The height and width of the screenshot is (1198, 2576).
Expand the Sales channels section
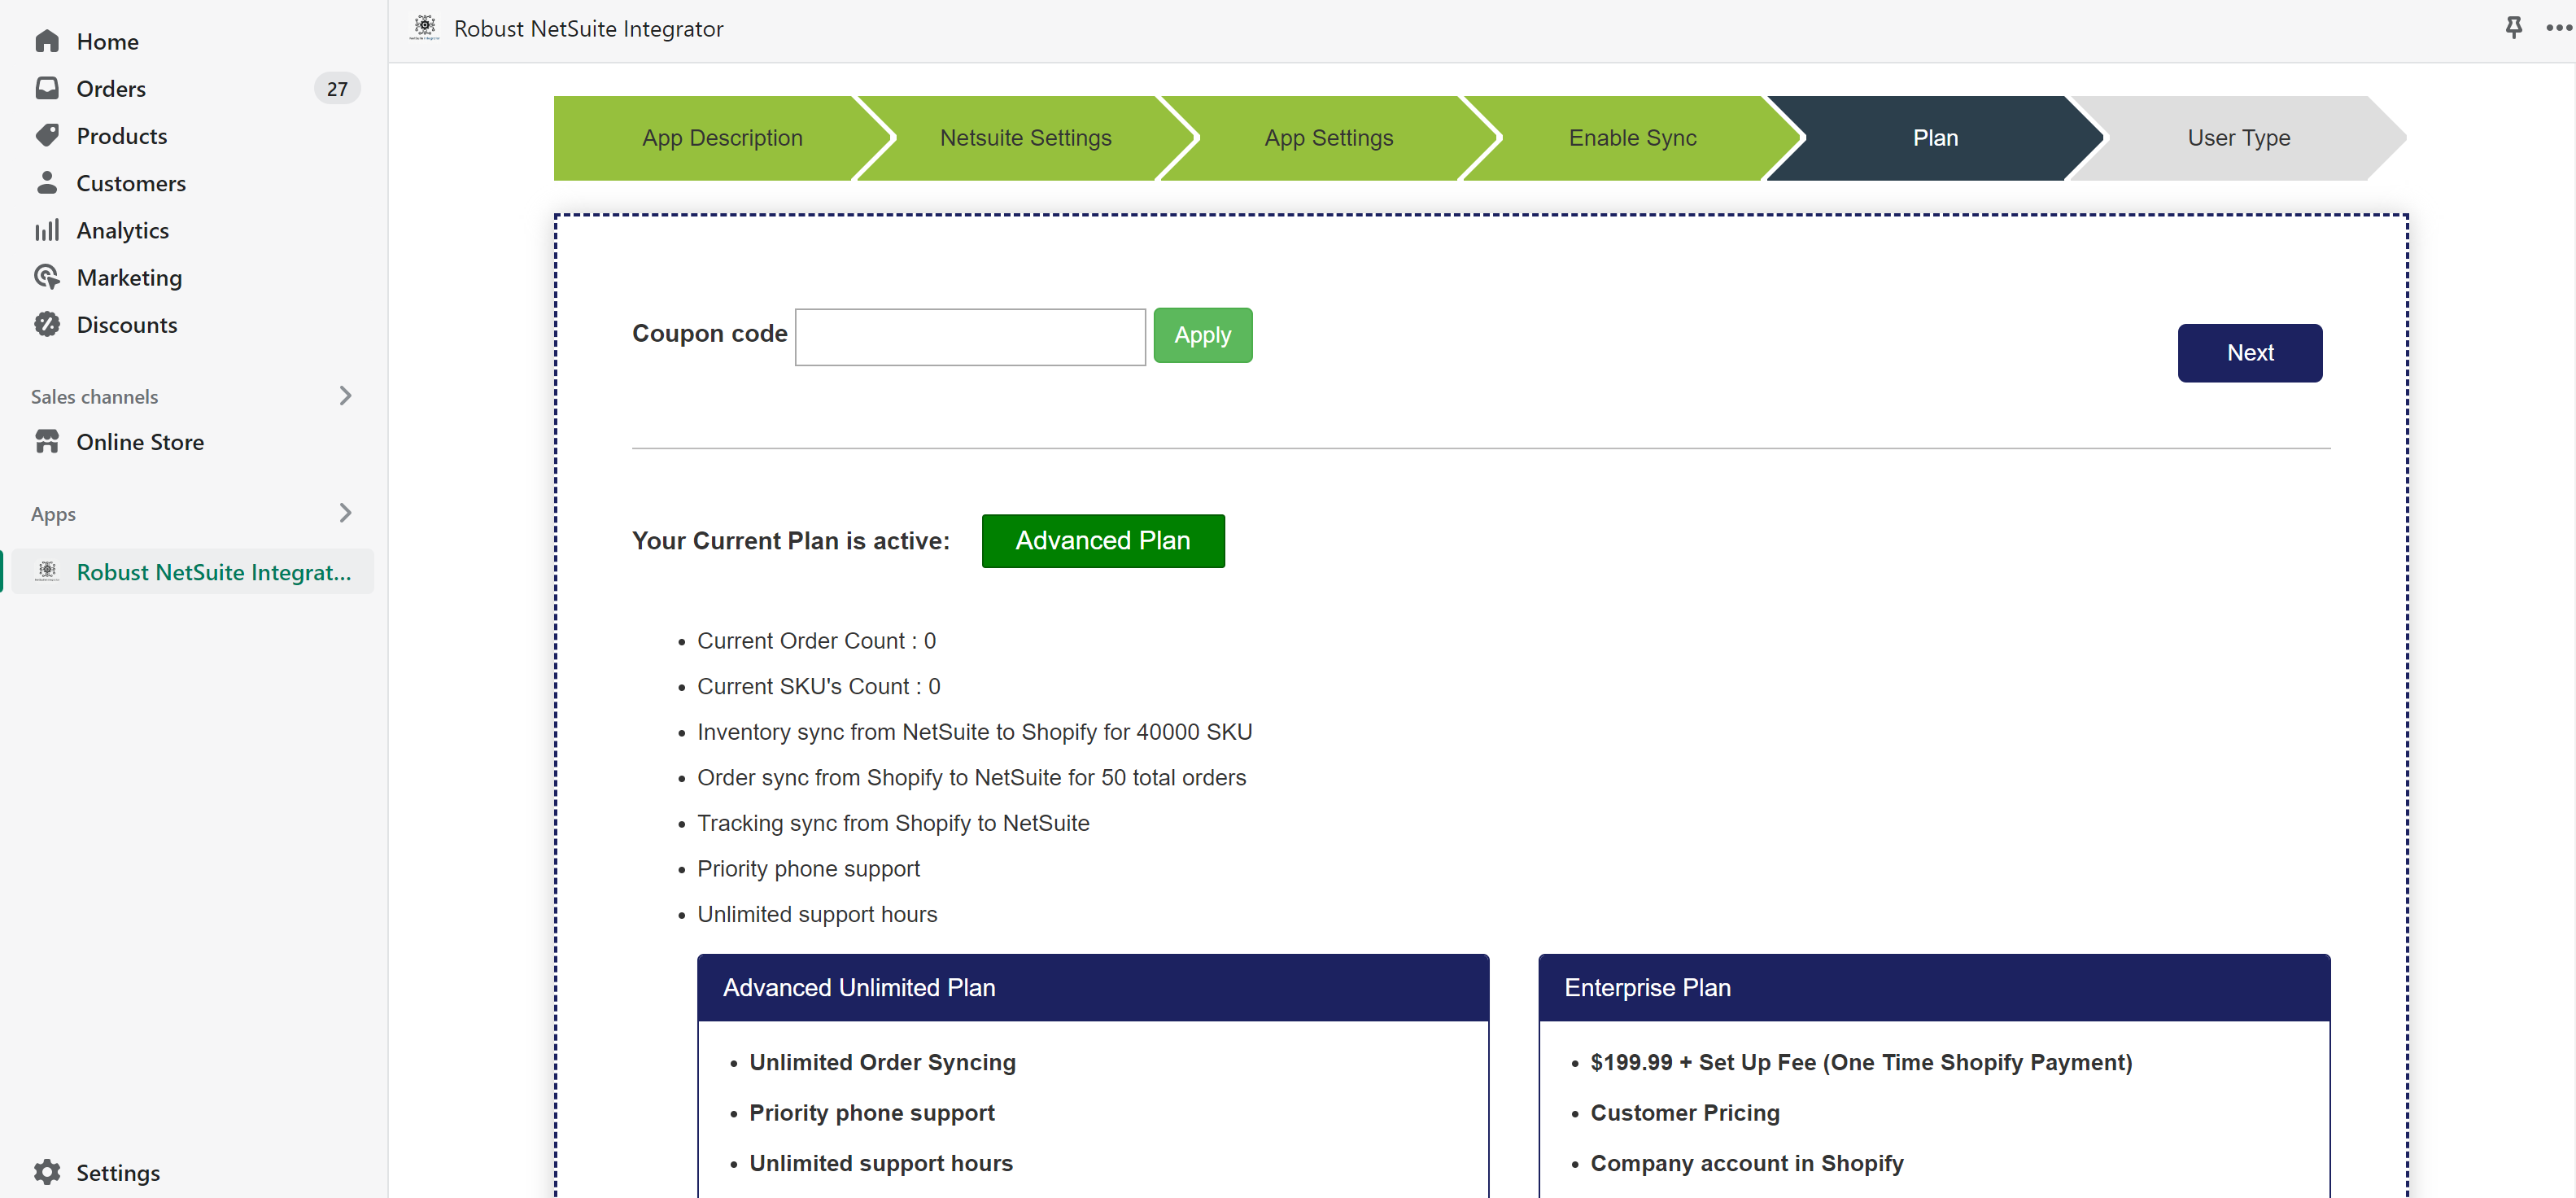(345, 396)
